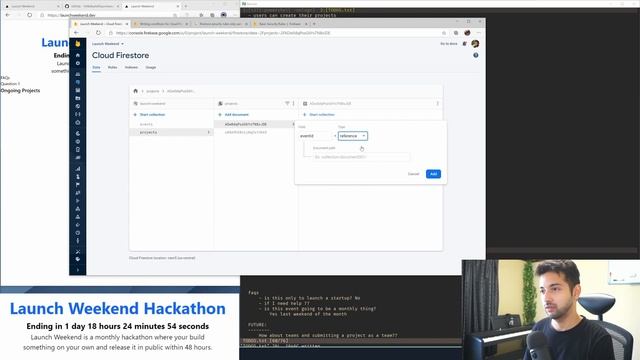Switch to the Data tab
The image size is (640, 360).
96,67
